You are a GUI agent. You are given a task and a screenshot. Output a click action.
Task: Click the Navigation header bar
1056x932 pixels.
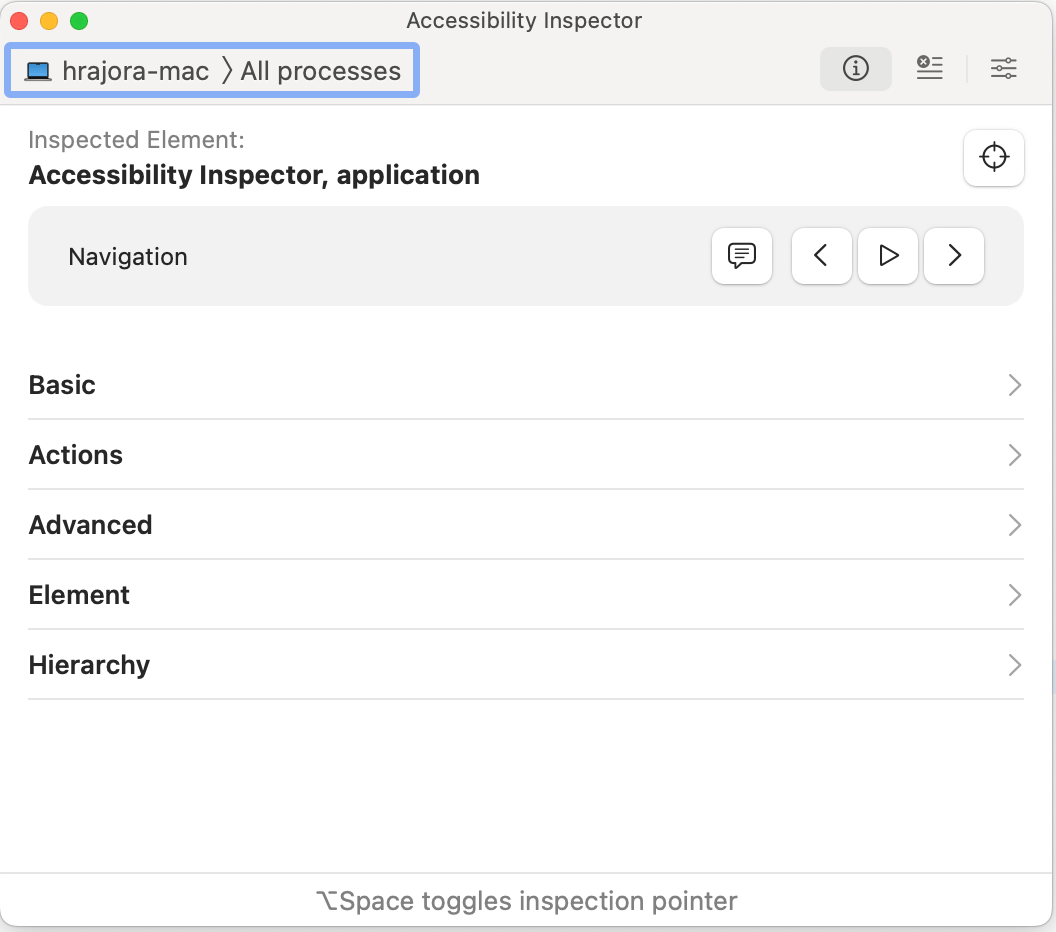(x=127, y=256)
